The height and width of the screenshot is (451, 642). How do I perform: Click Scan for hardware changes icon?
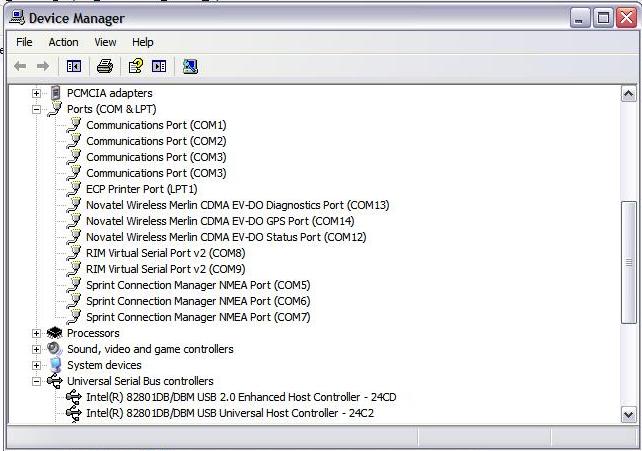(190, 66)
